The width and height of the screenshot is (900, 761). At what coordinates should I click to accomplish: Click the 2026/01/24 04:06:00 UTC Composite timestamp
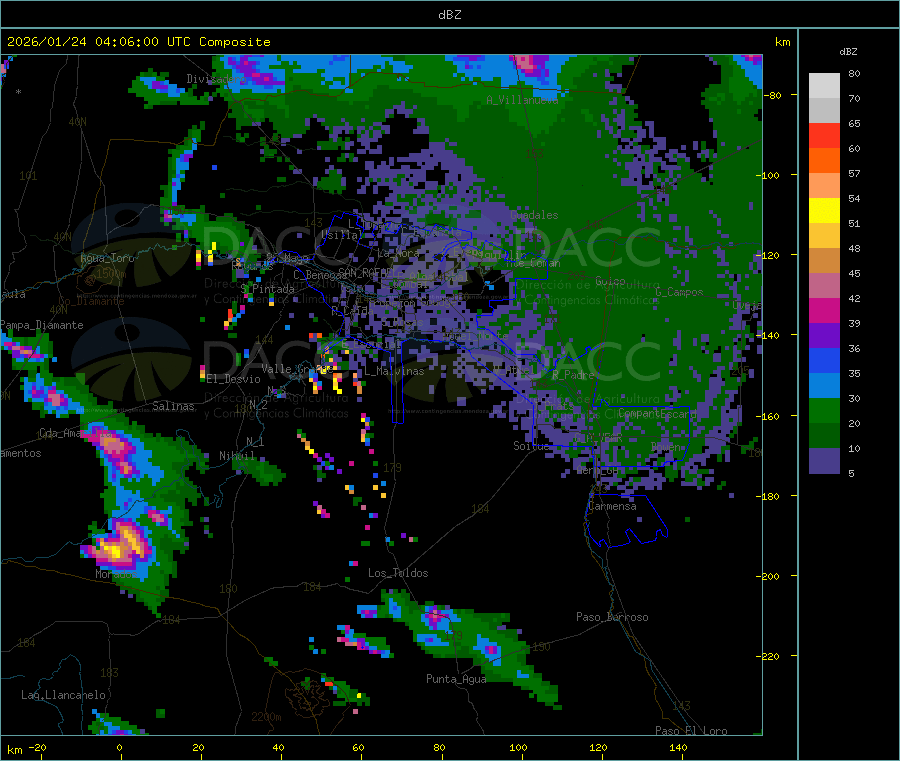coord(138,42)
